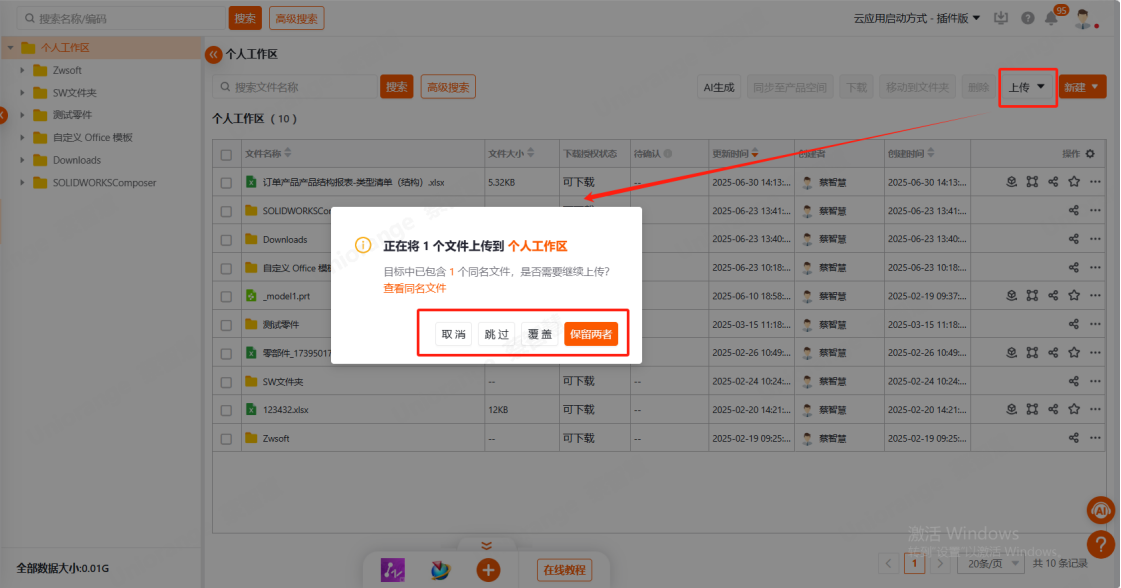Click the 在线教程 button
This screenshot has height=588, width=1121.
[x=564, y=570]
